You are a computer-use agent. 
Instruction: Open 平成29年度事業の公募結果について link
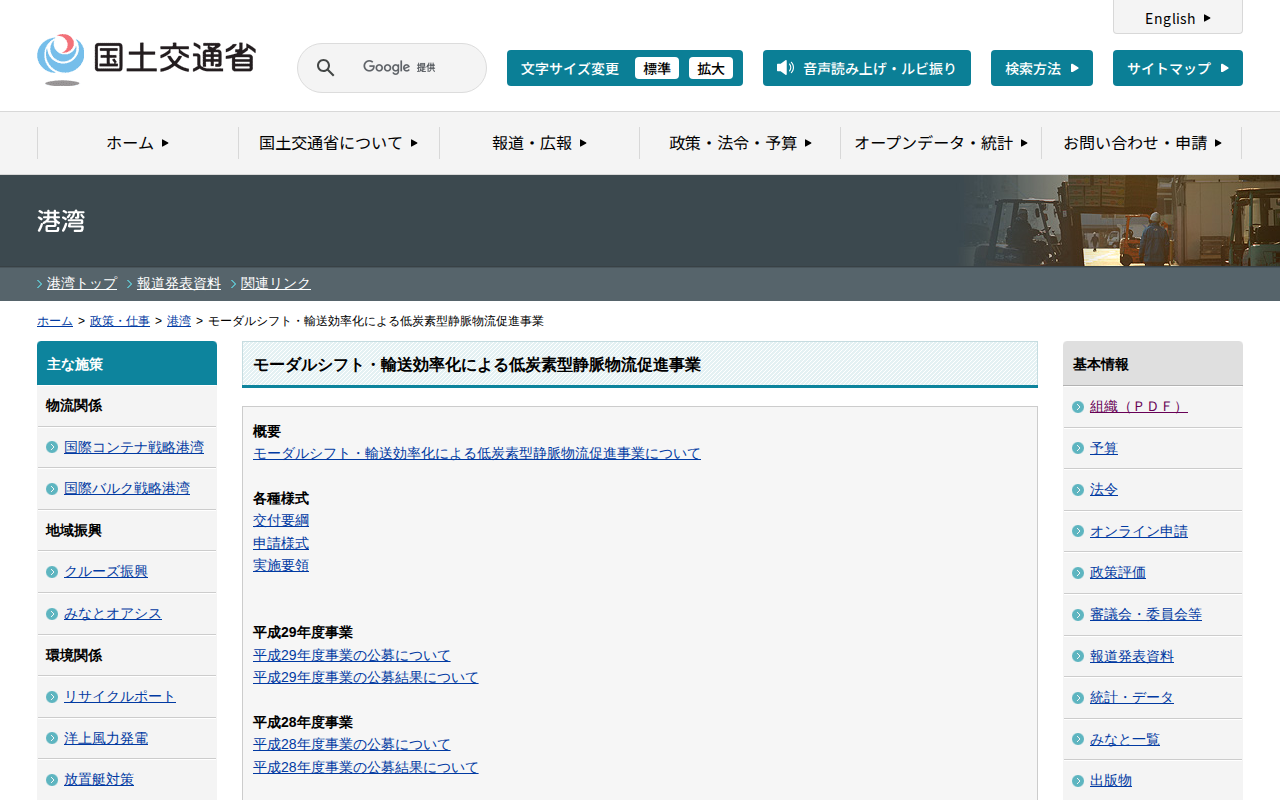tap(366, 677)
